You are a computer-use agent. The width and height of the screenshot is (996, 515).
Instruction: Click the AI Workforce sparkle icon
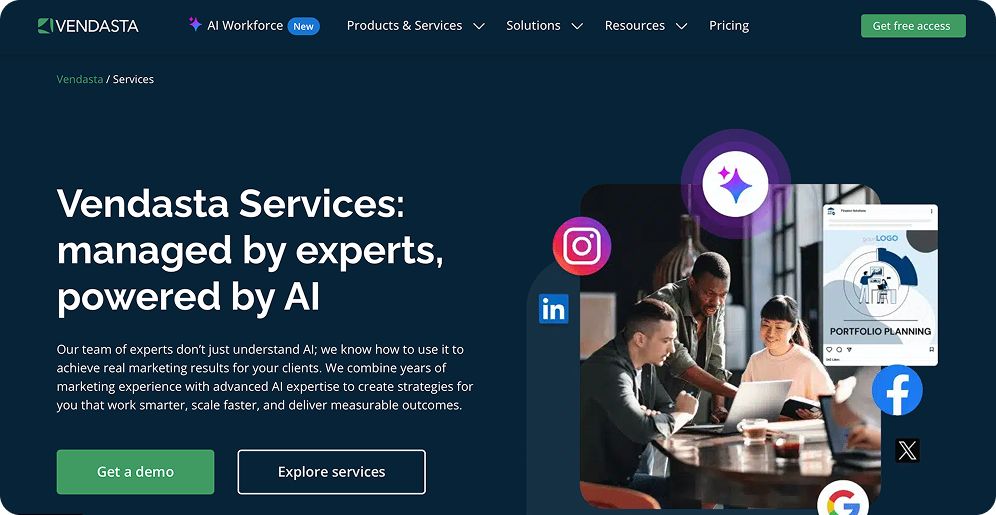pyautogui.click(x=195, y=25)
